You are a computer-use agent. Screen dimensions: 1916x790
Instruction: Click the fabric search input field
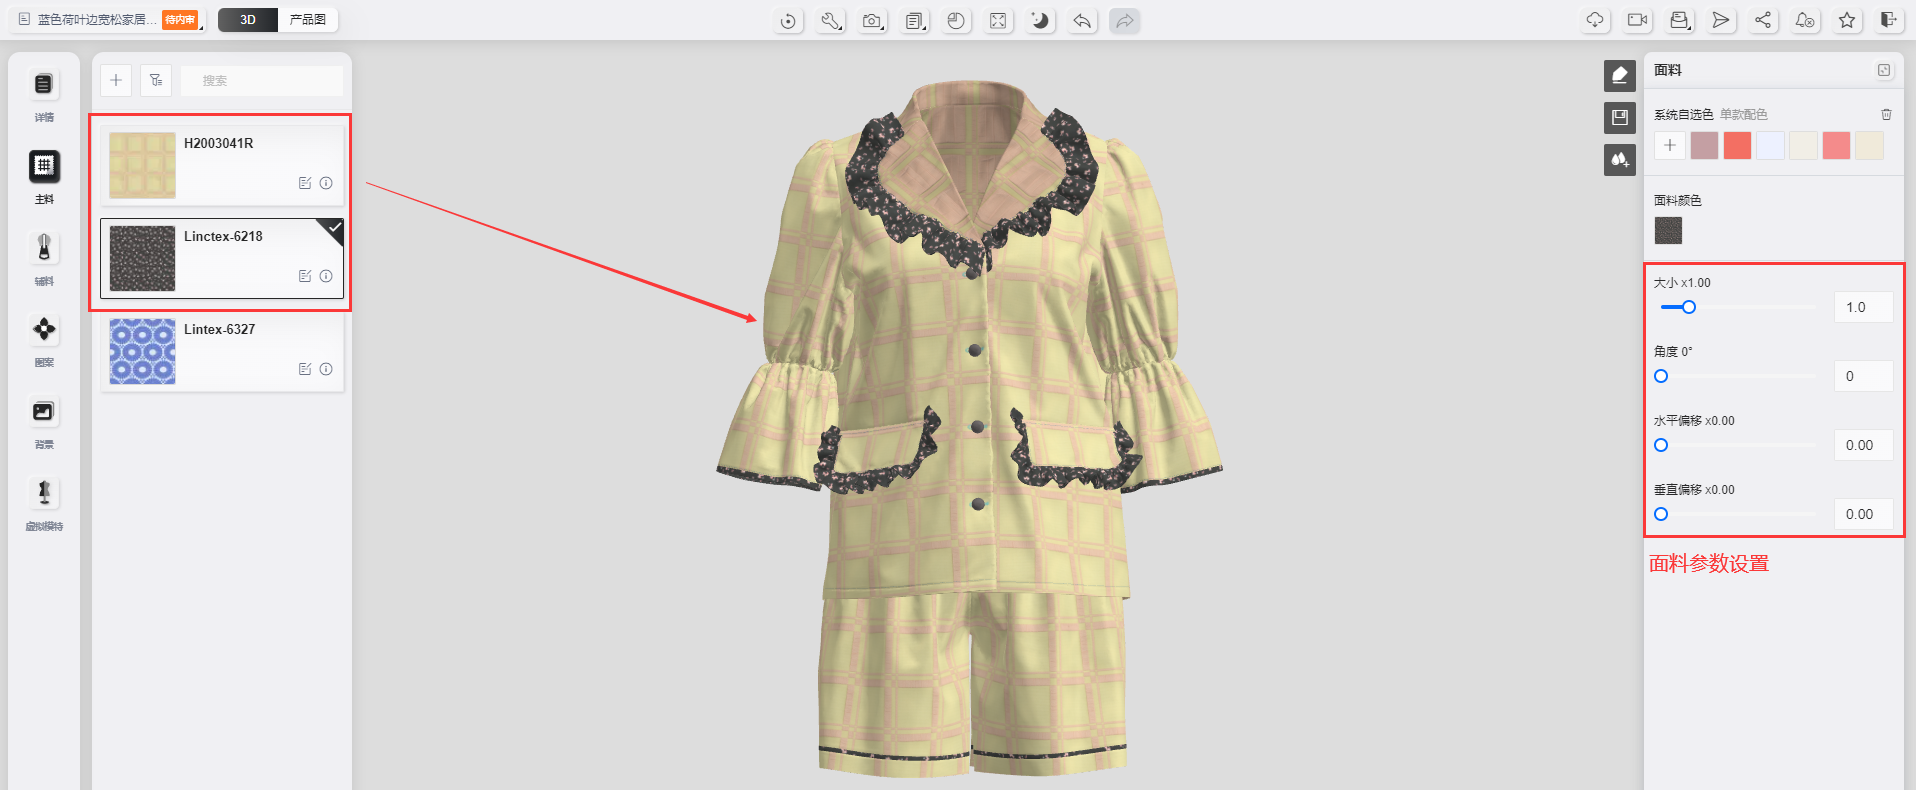(261, 81)
